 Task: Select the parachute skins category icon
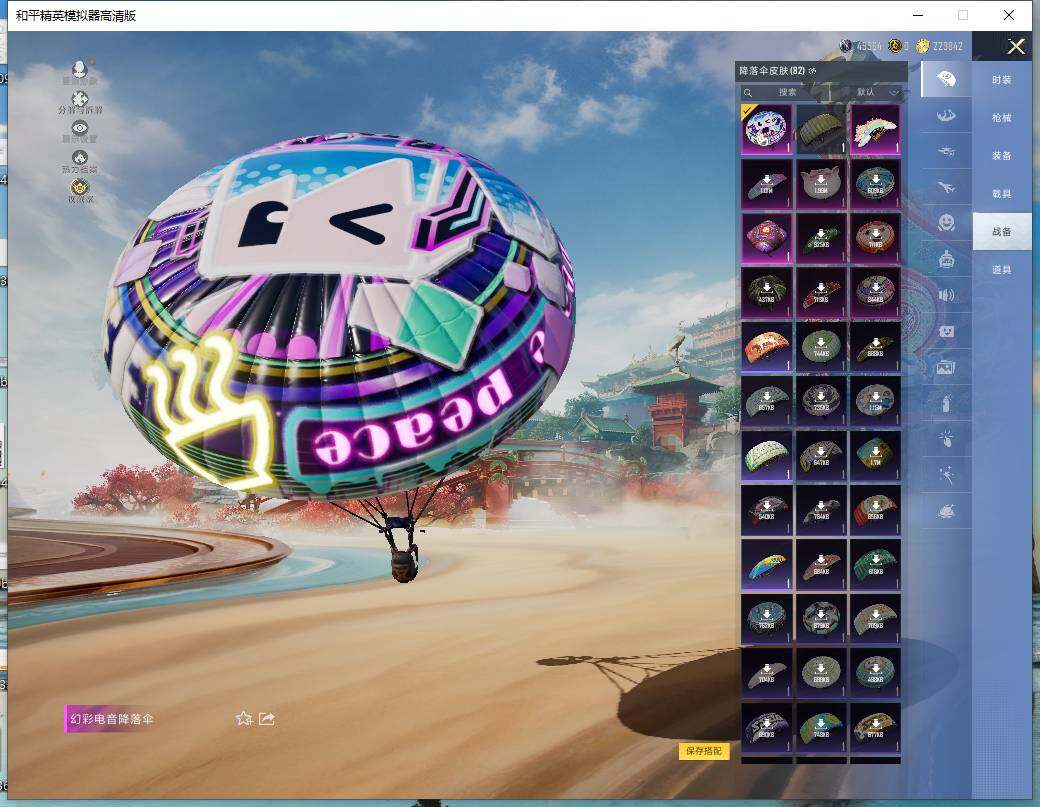946,80
